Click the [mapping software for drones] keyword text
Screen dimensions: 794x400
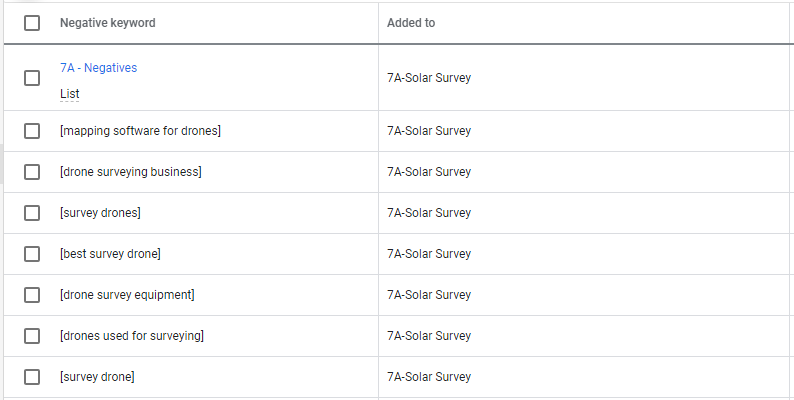(140, 131)
